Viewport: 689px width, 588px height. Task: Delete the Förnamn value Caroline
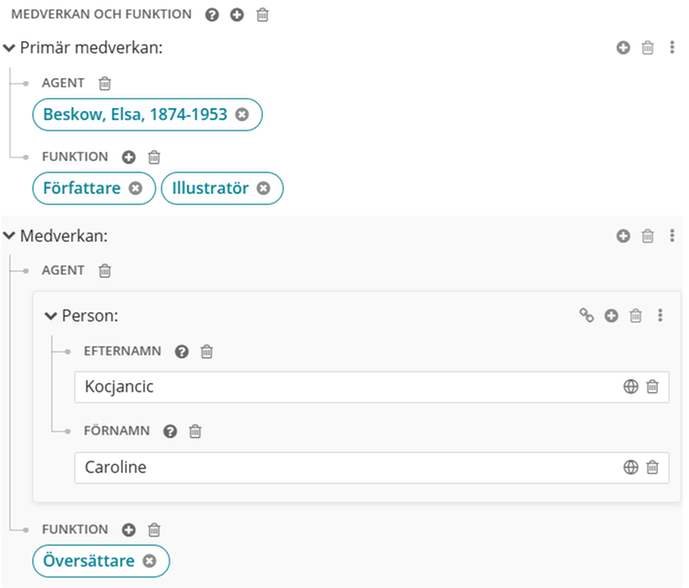652,467
